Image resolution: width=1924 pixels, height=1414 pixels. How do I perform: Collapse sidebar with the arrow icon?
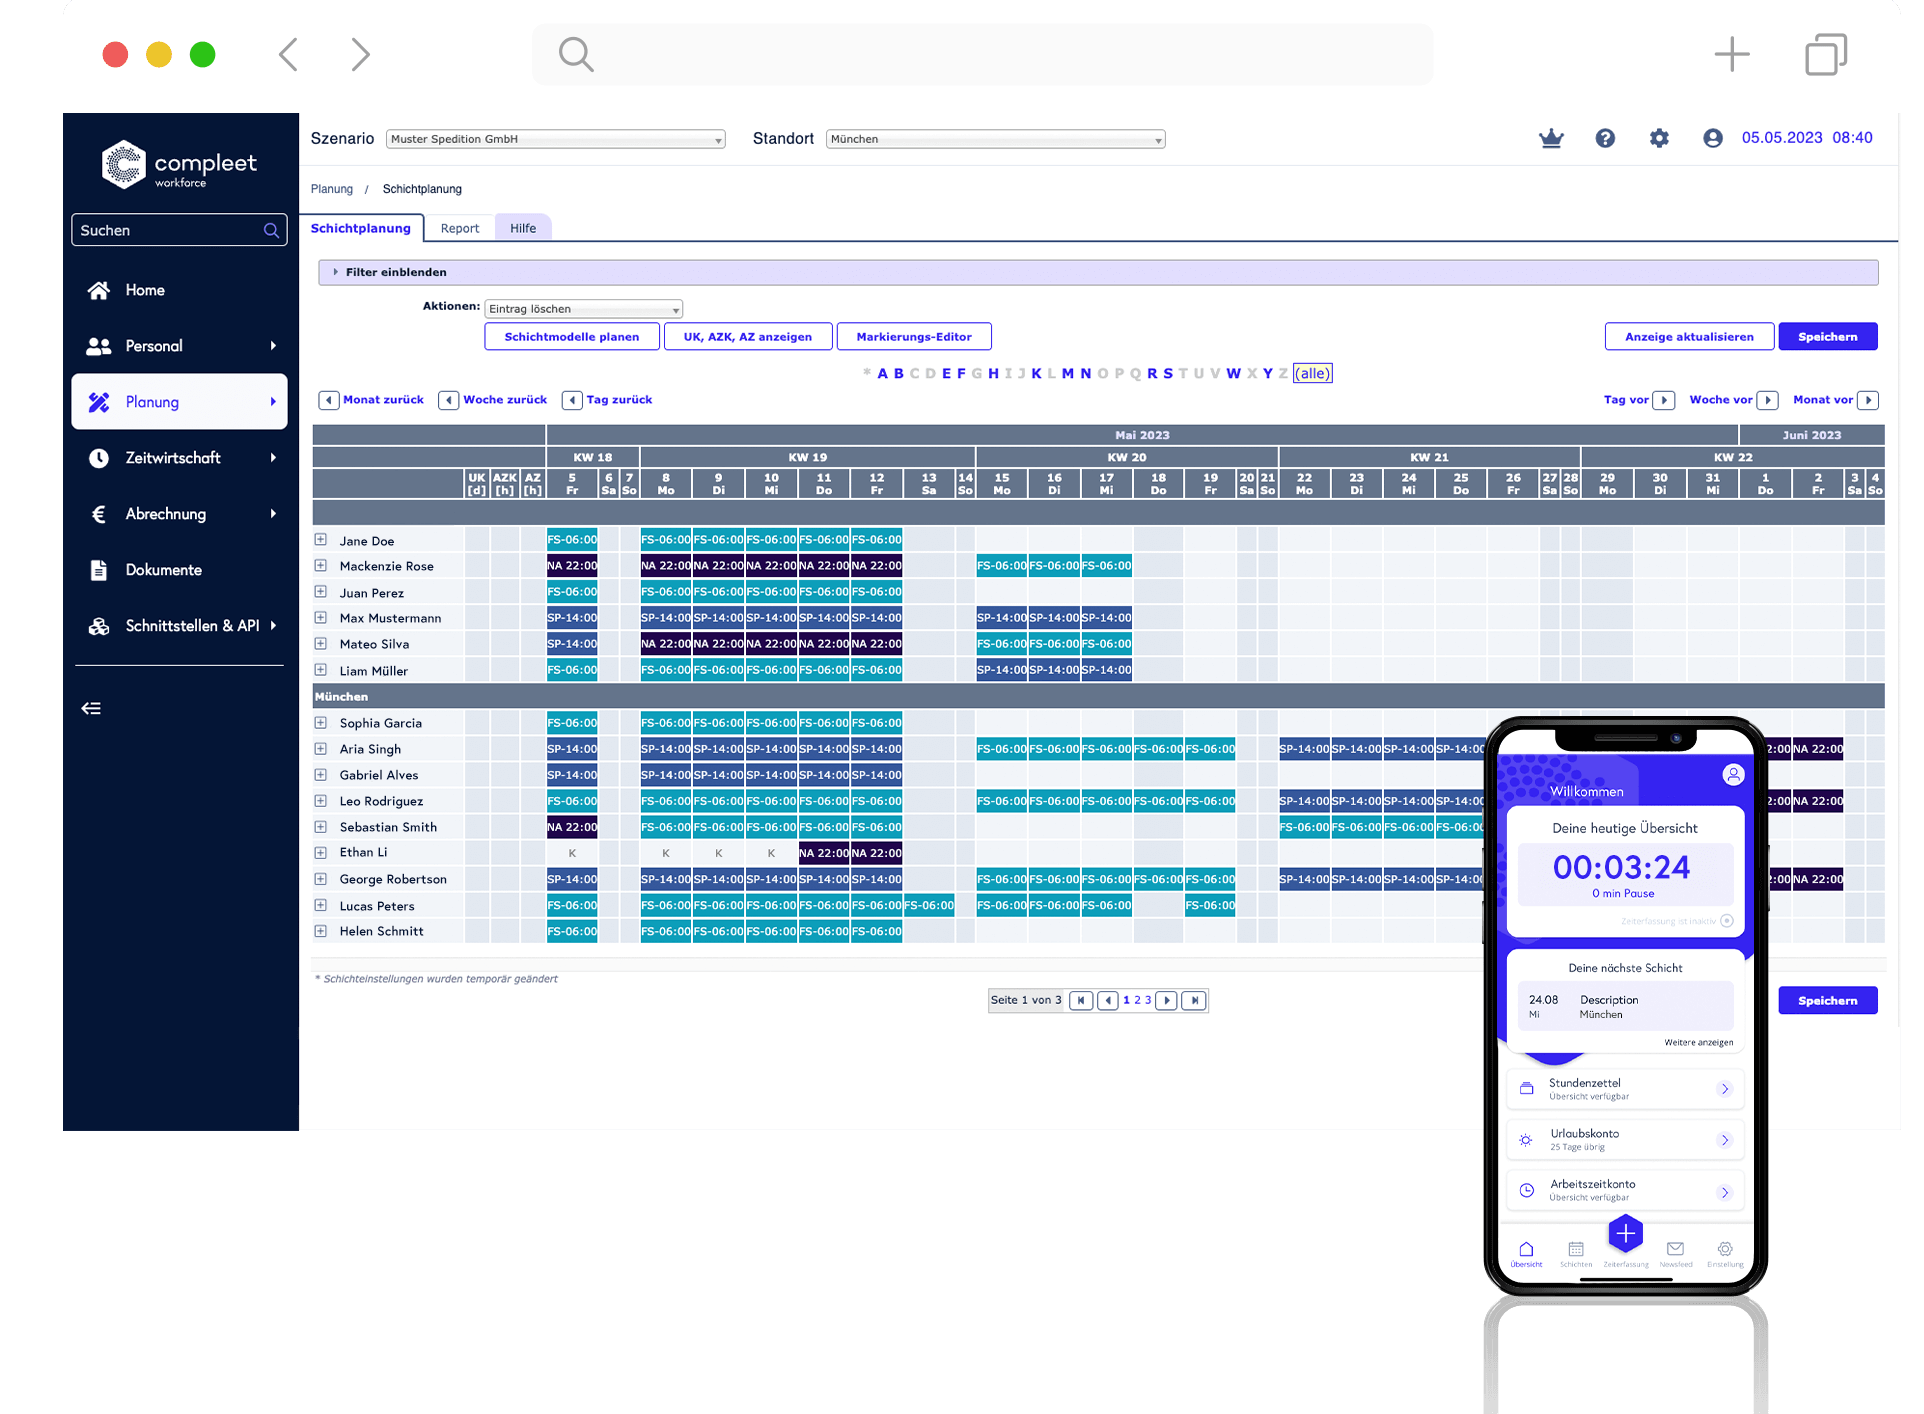91,708
